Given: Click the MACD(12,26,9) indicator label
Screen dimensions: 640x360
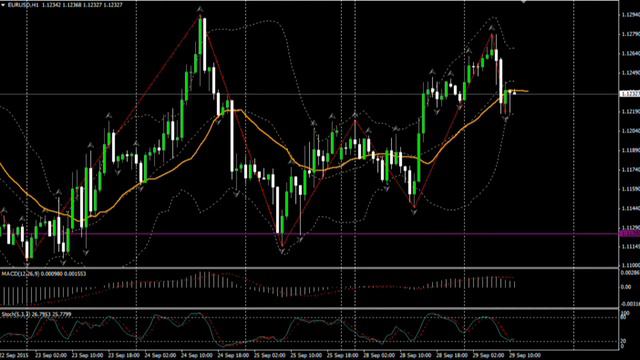Looking at the screenshot, I should click(20, 273).
